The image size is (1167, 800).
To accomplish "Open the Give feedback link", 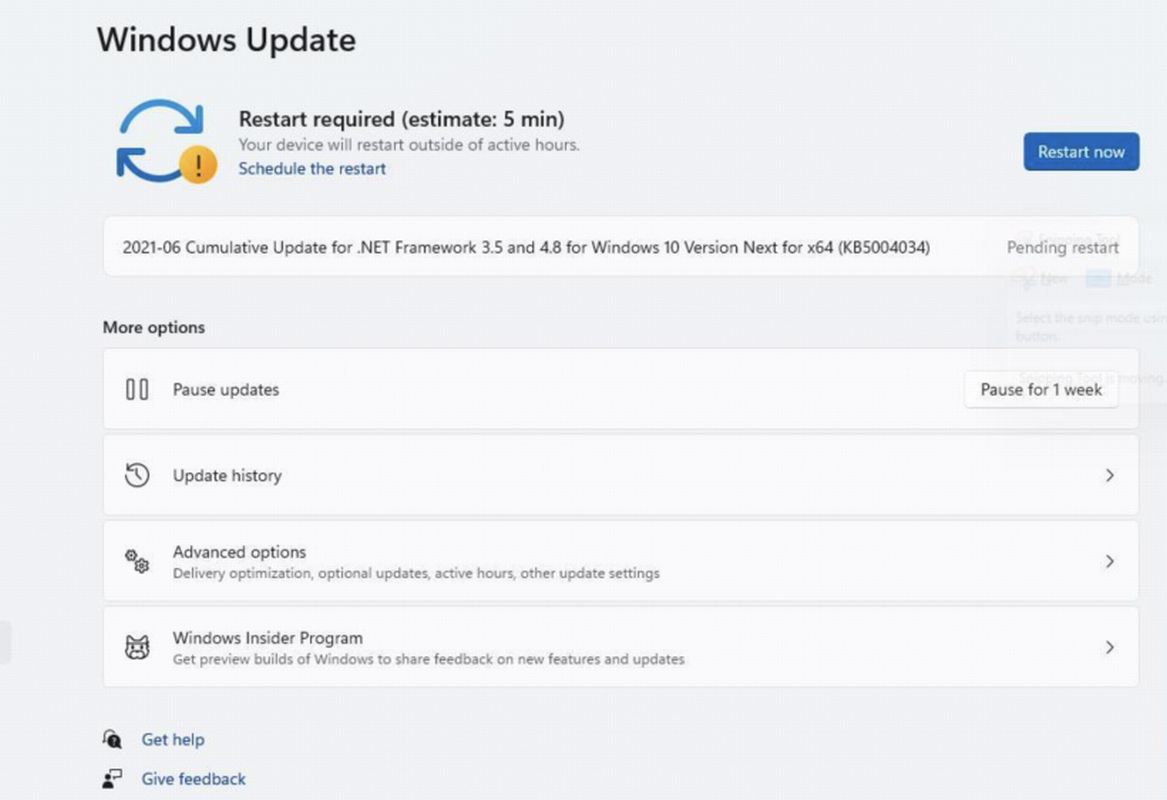I will [x=194, y=779].
